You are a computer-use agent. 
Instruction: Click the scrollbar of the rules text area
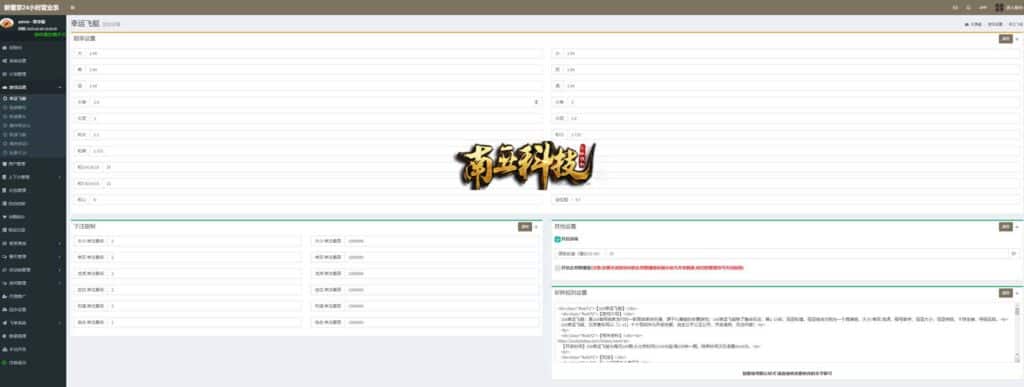1017,333
